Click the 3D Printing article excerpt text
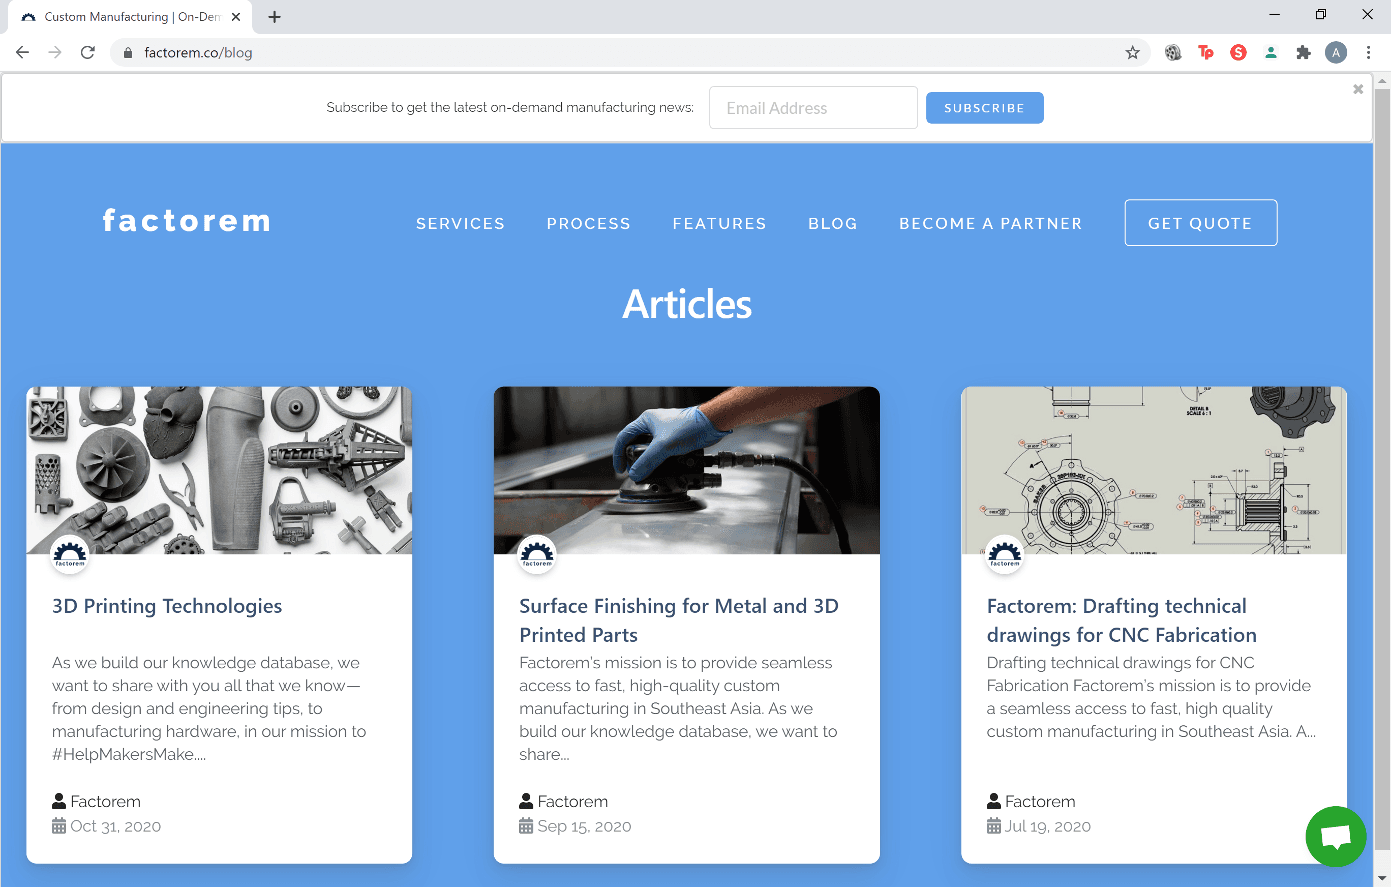Viewport: 1392px width, 888px height. 209,708
